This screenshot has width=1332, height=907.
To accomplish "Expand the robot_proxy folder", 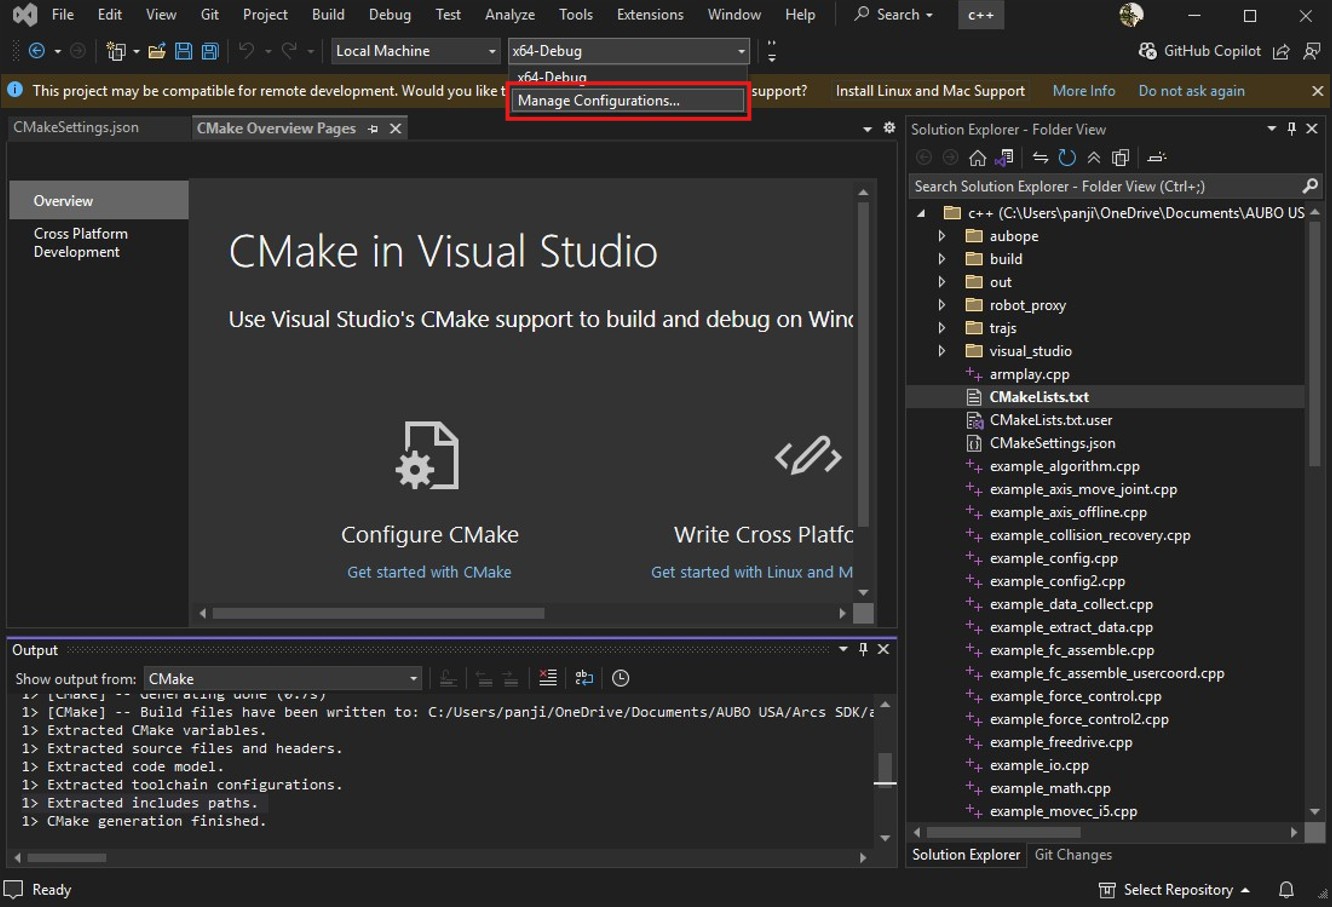I will [942, 305].
